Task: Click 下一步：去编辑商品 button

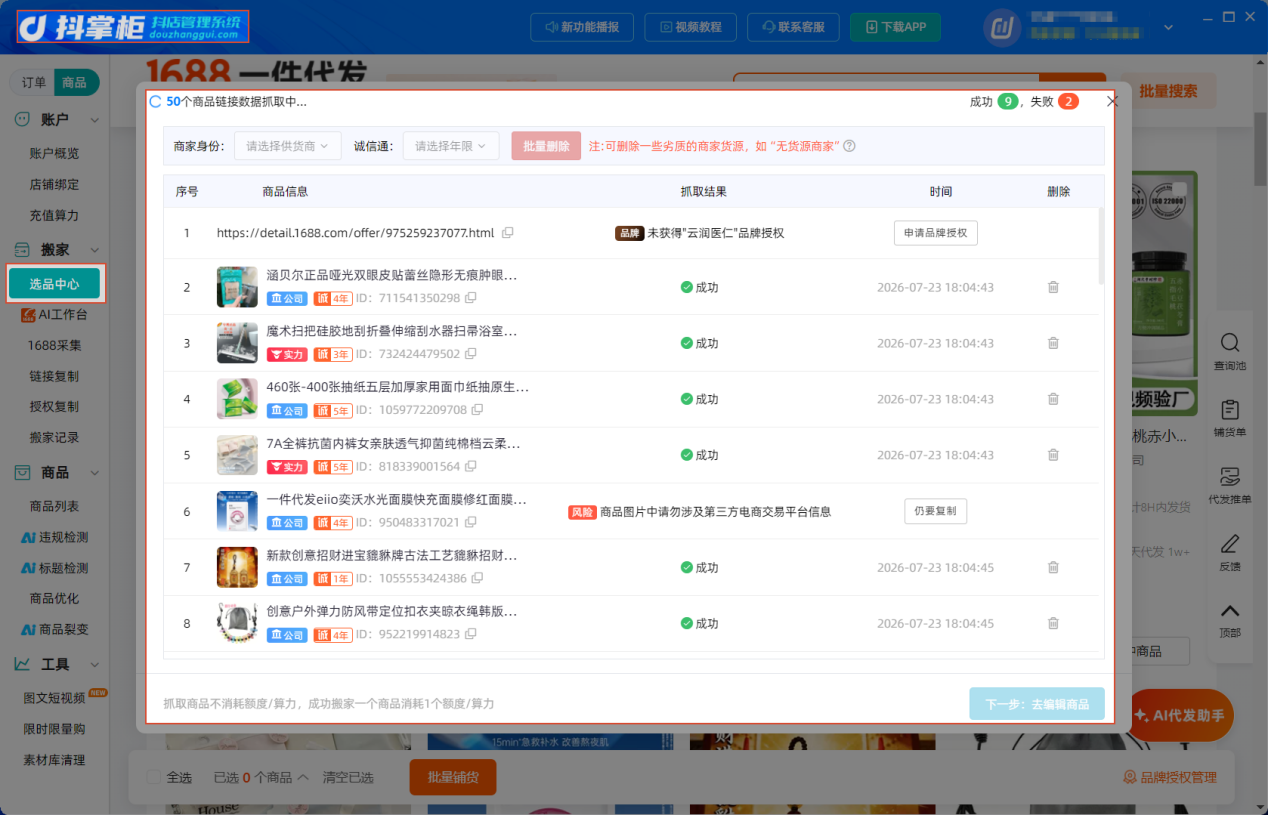Action: (x=1037, y=704)
